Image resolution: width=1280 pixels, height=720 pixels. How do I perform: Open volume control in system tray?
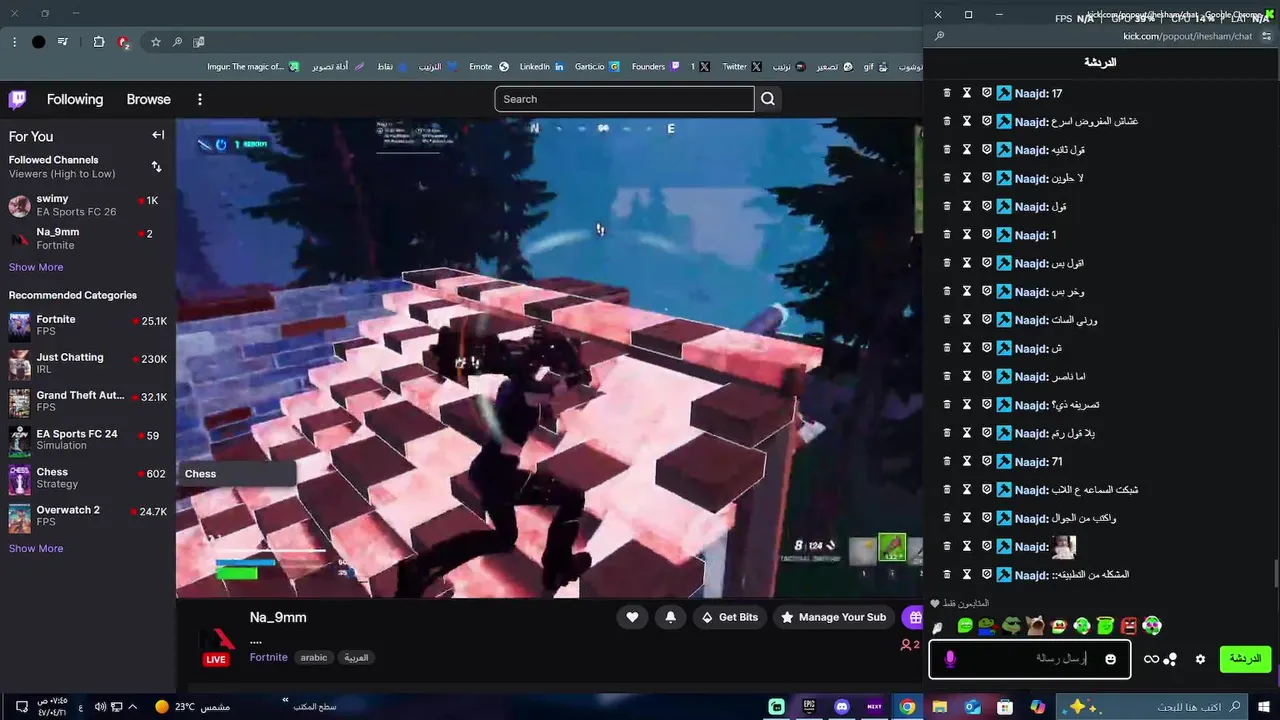100,707
